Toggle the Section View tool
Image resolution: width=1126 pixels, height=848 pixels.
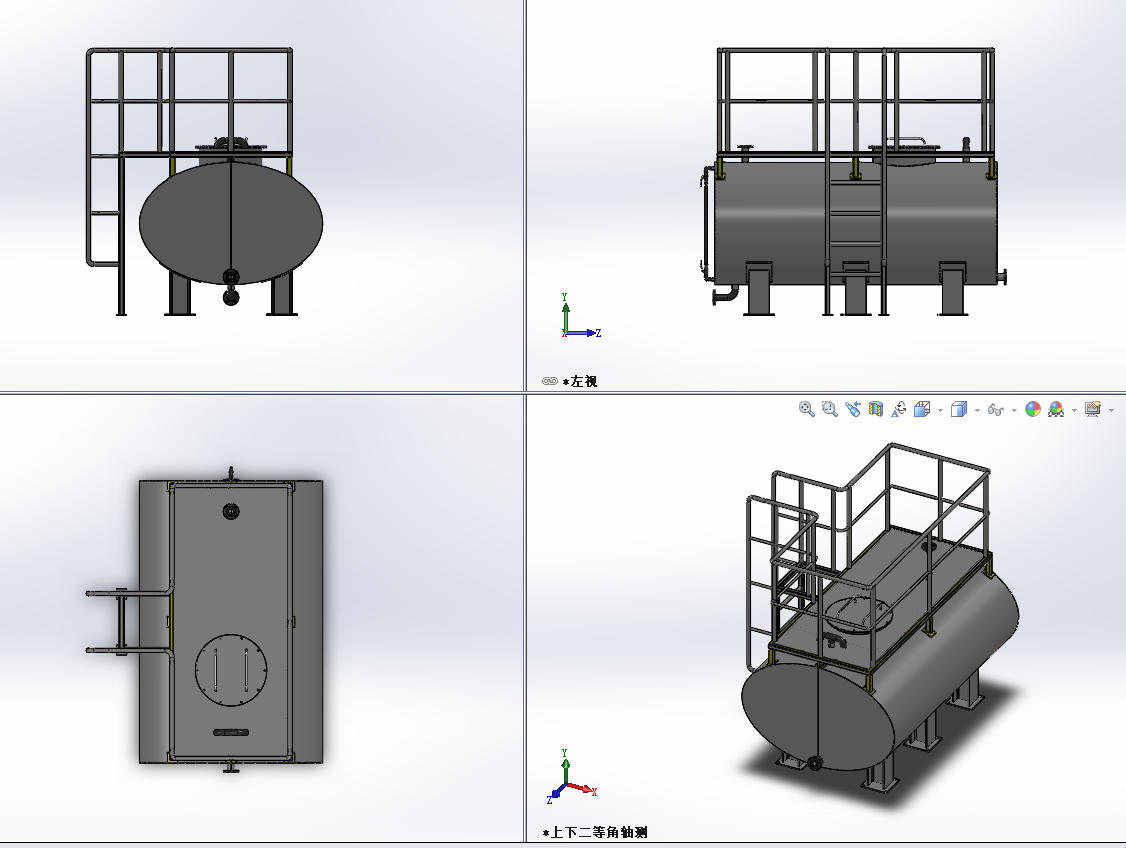pos(875,409)
